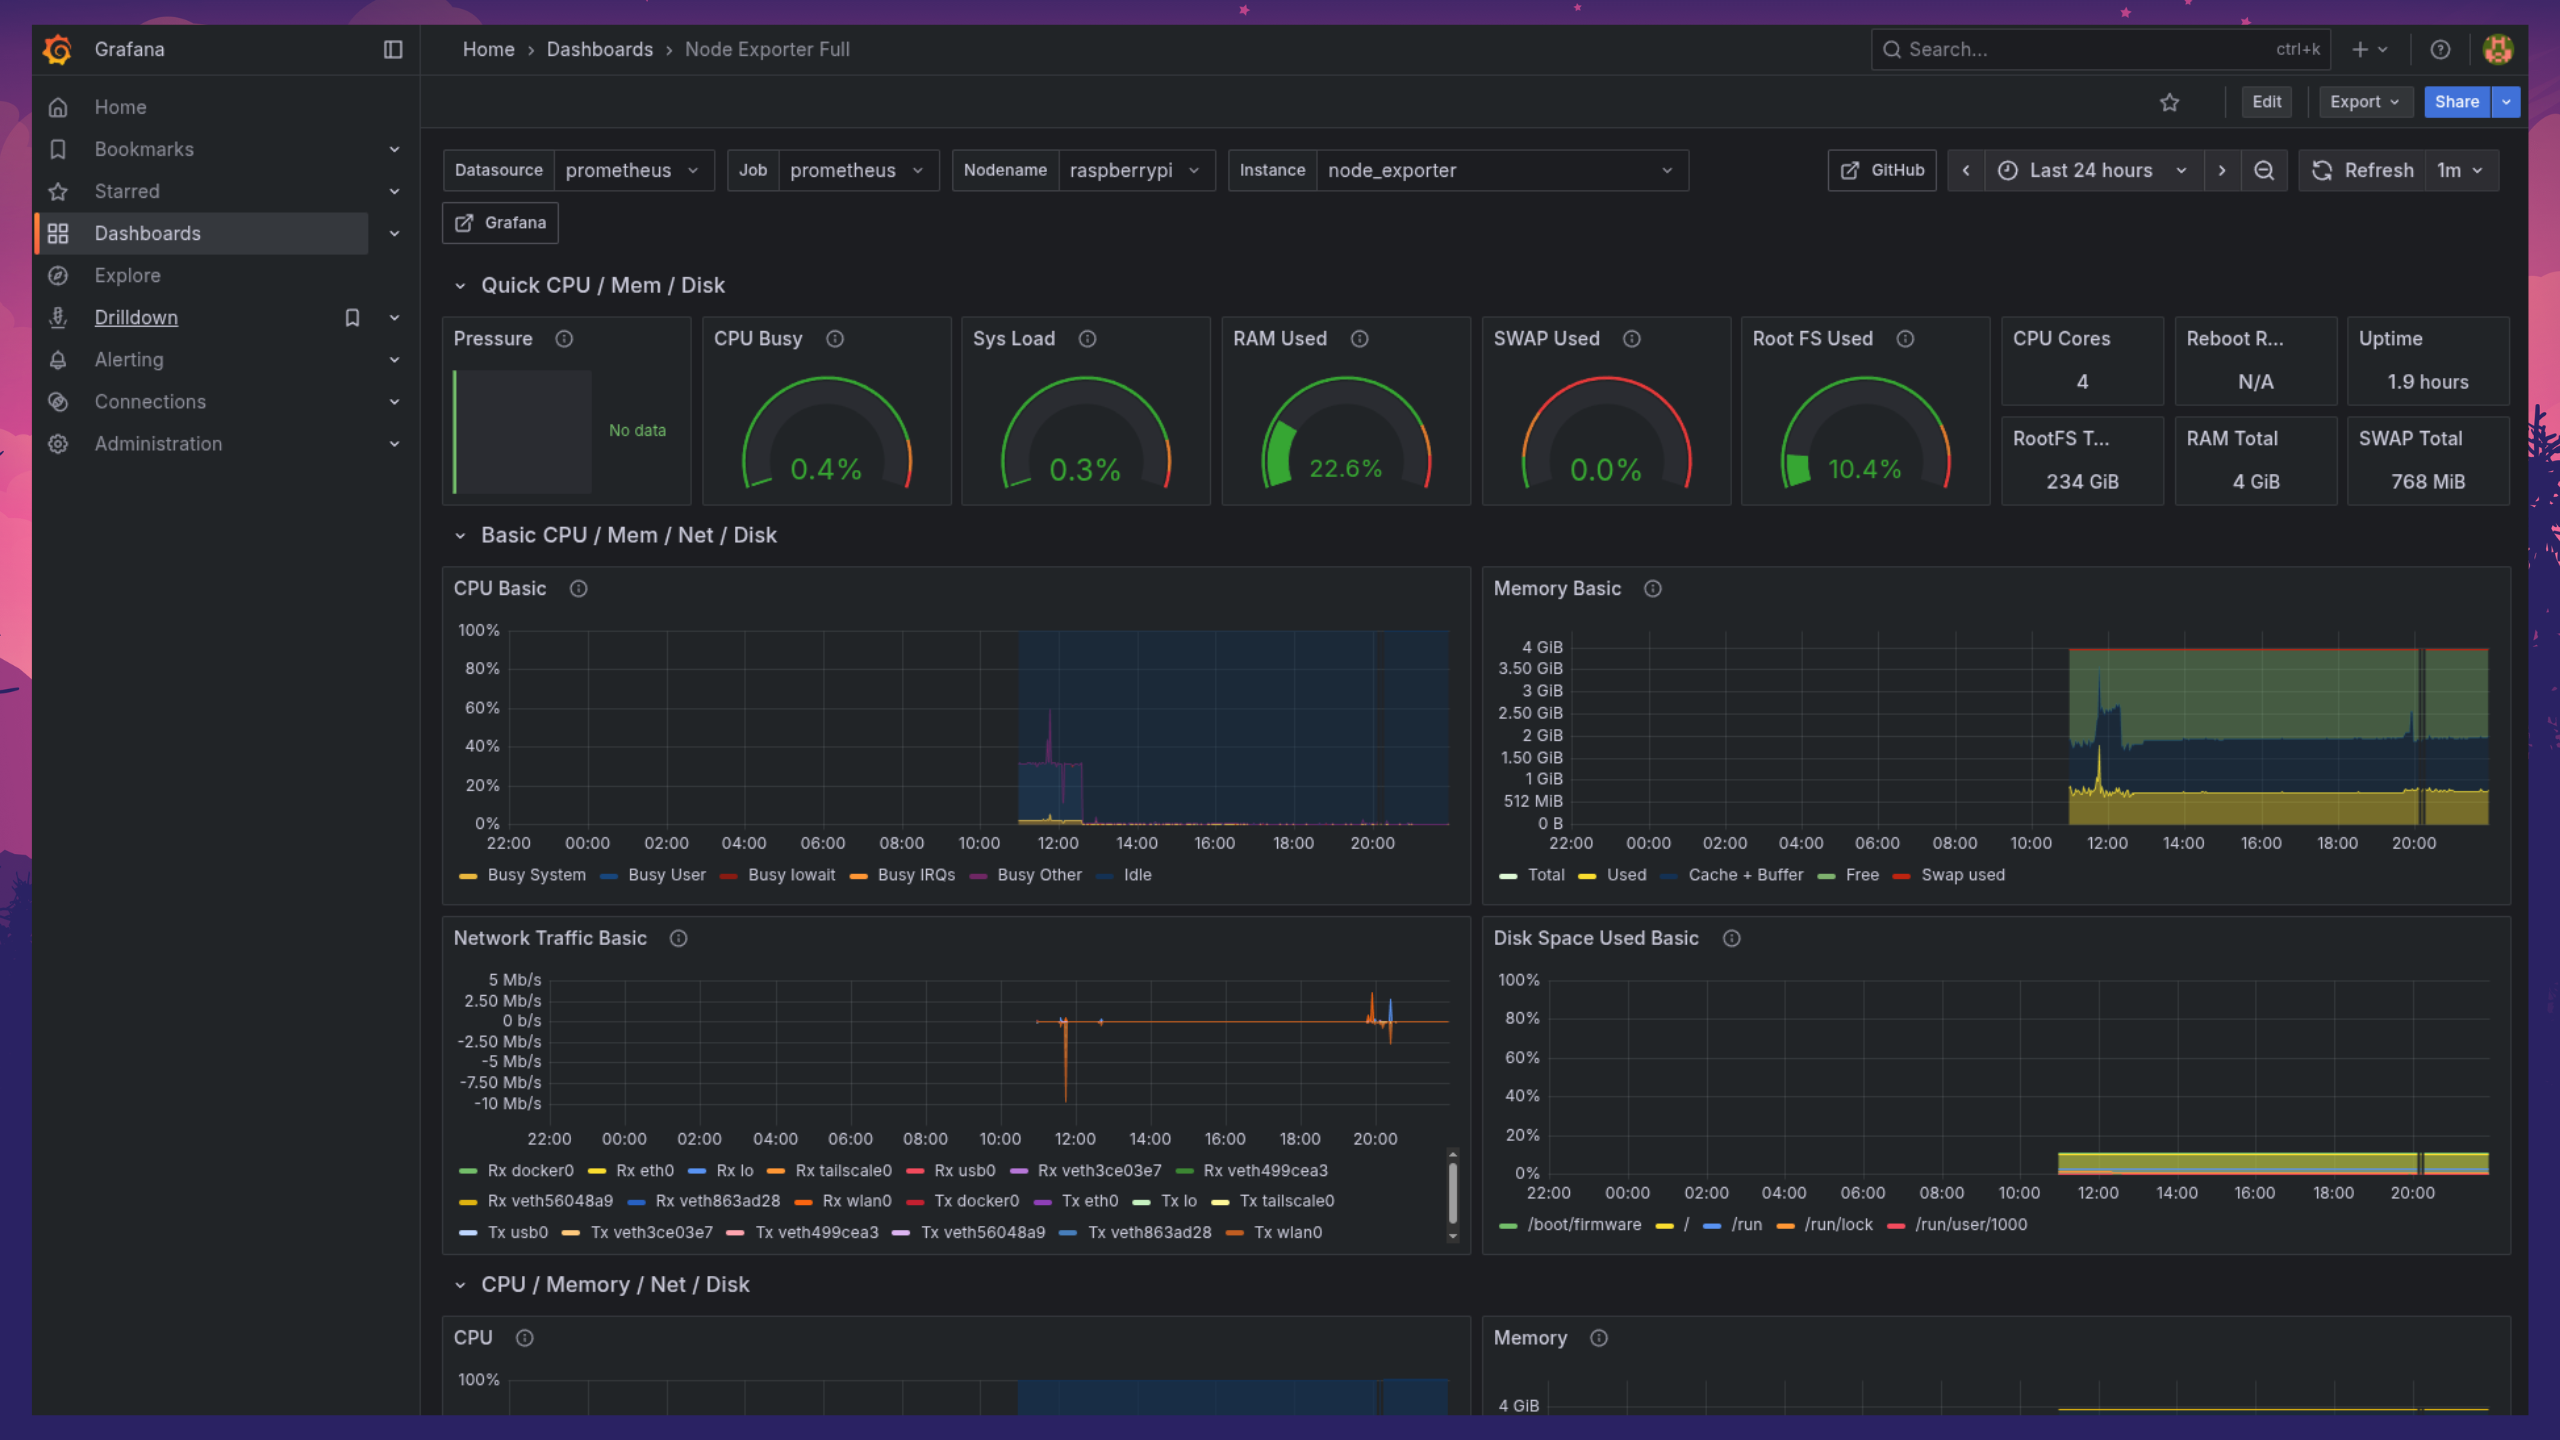The image size is (2560, 1440).
Task: Open the Nodename raspberrypi dropdown
Action: (1136, 170)
